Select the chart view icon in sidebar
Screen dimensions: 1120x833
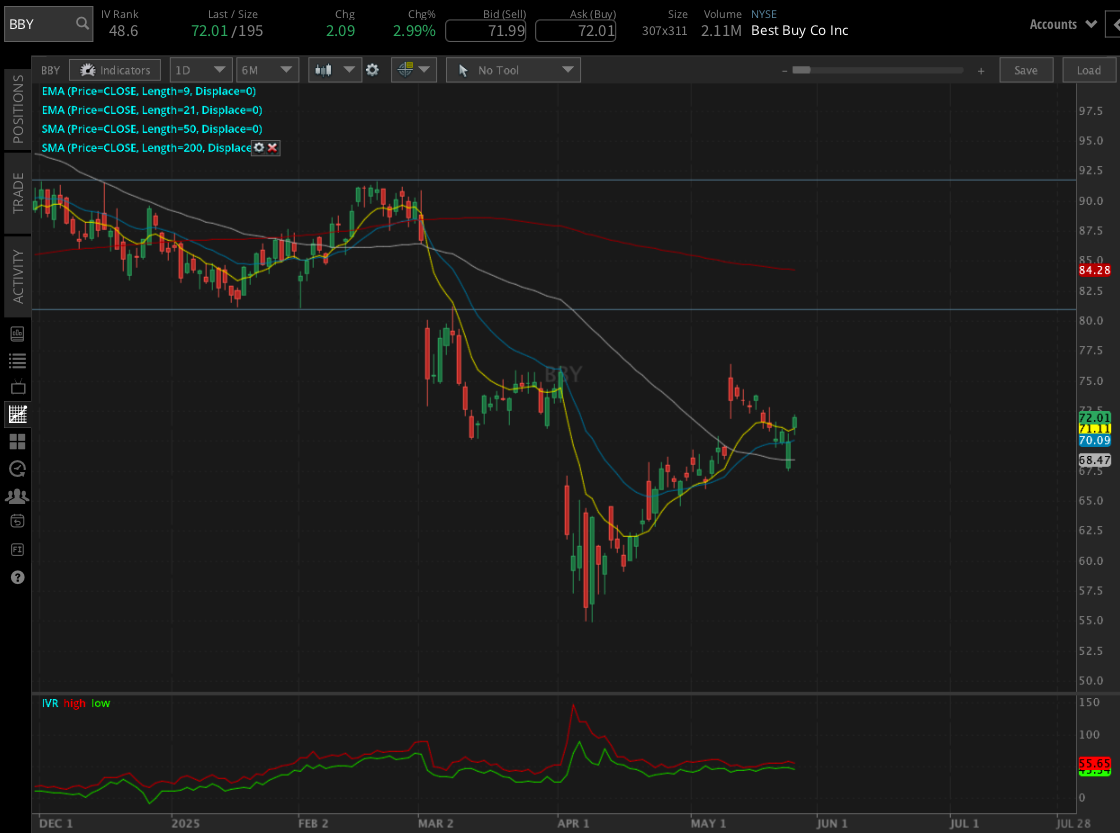tap(17, 414)
